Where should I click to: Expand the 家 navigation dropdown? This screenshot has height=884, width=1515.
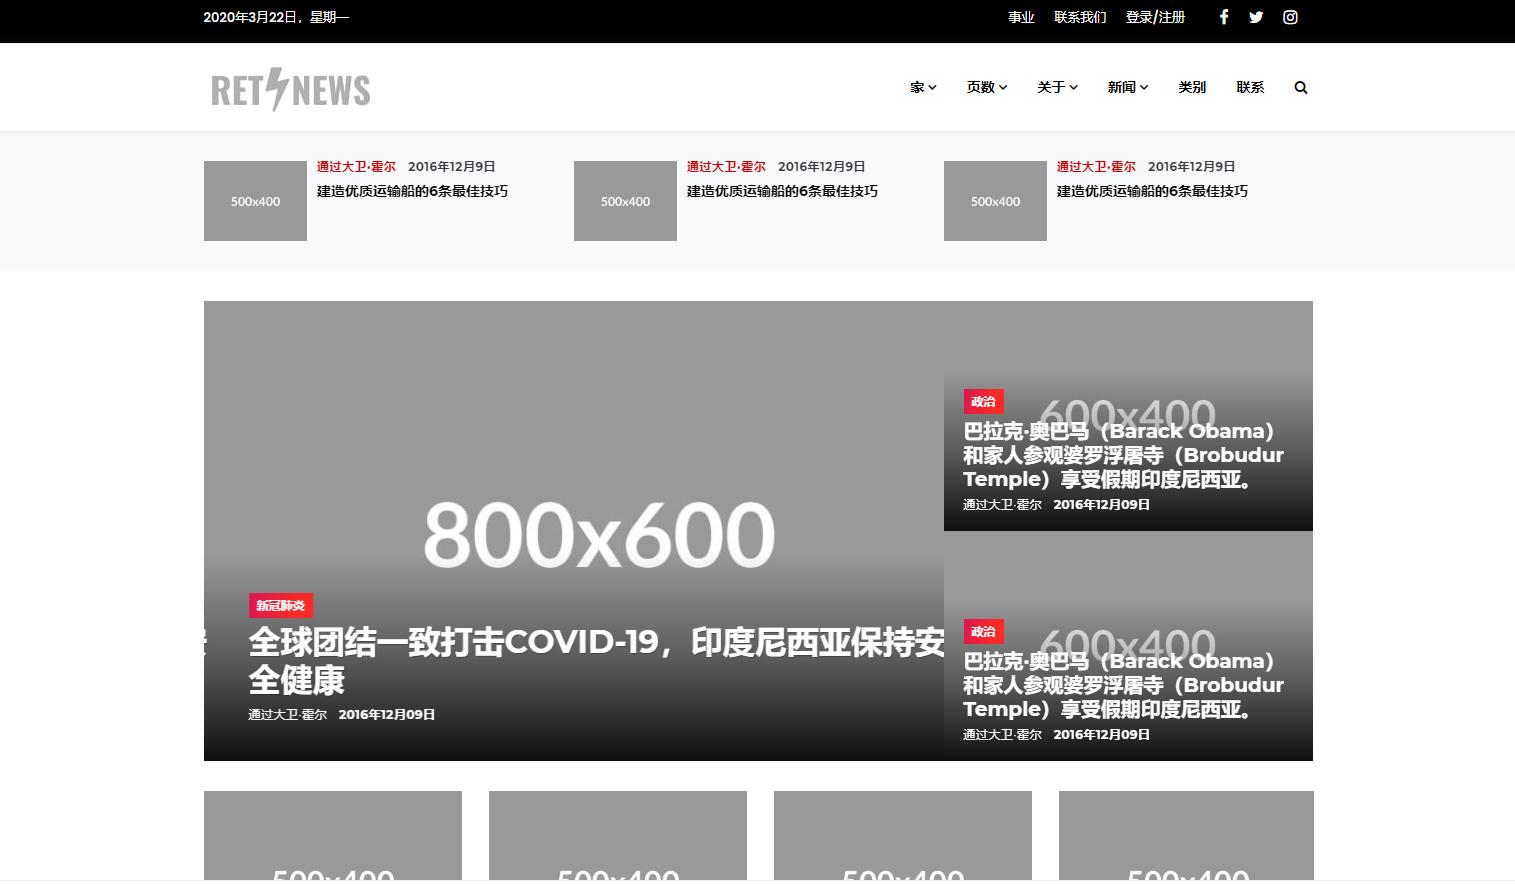922,87
